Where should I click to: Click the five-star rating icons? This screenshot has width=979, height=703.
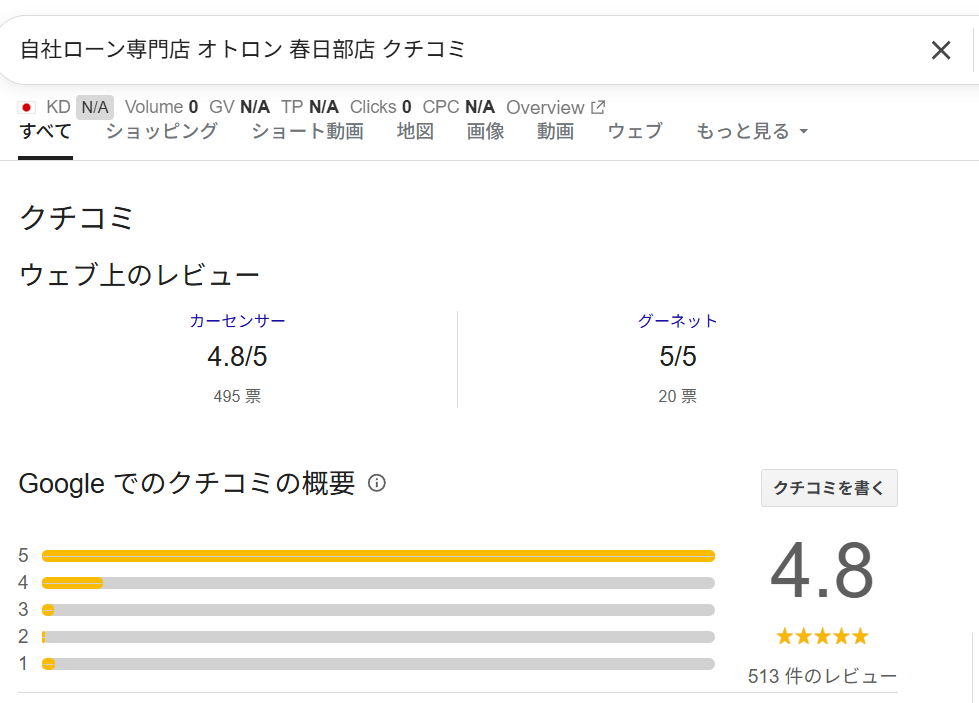tap(822, 636)
